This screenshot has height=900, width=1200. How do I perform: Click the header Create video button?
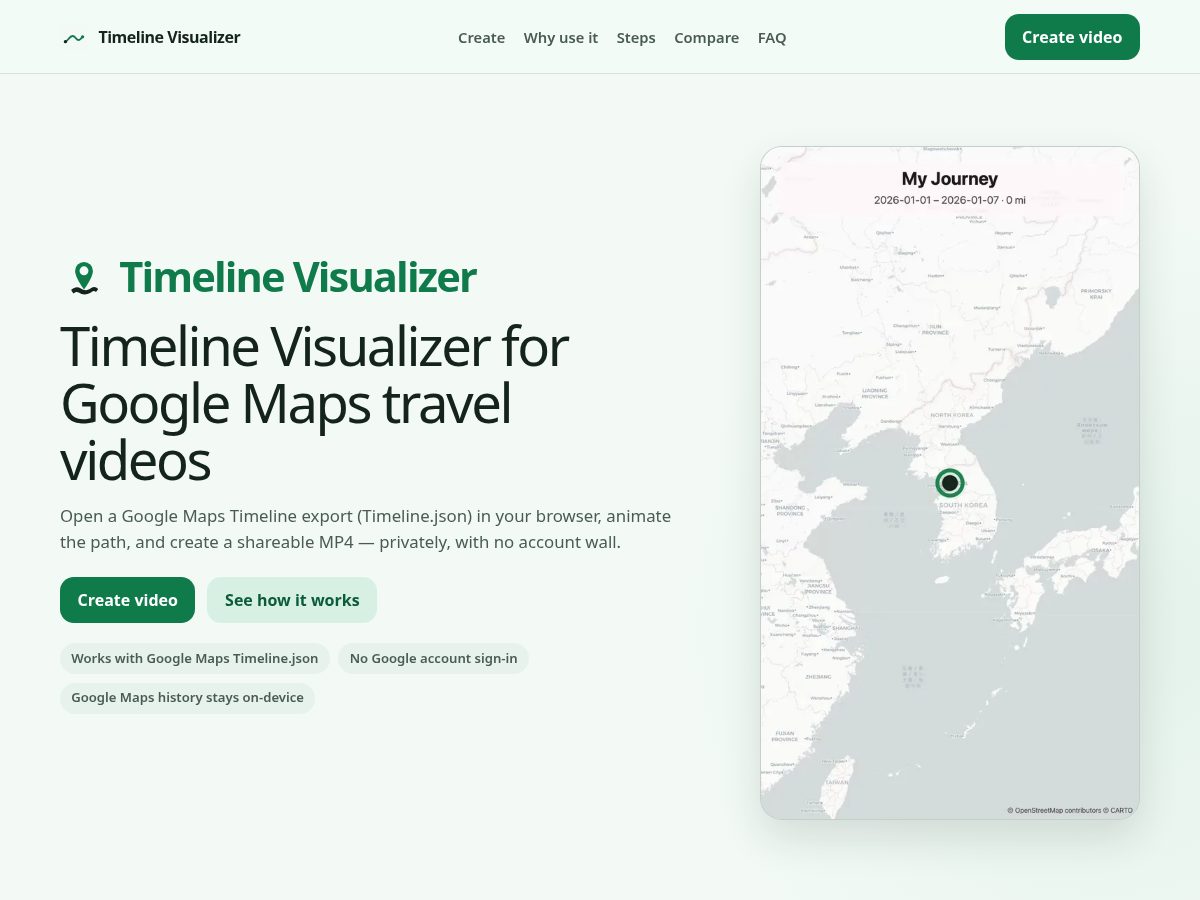pyautogui.click(x=1072, y=37)
